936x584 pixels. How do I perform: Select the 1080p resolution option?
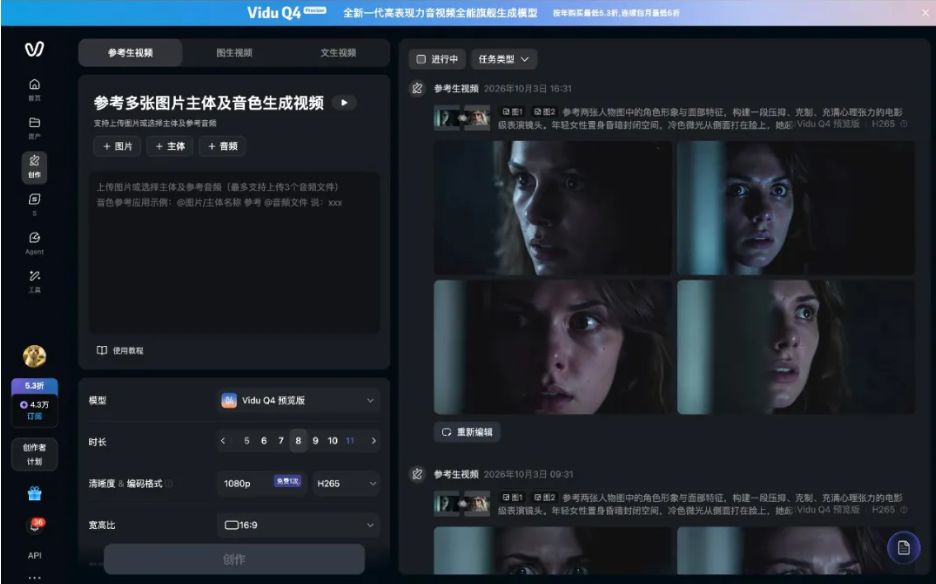click(x=263, y=483)
